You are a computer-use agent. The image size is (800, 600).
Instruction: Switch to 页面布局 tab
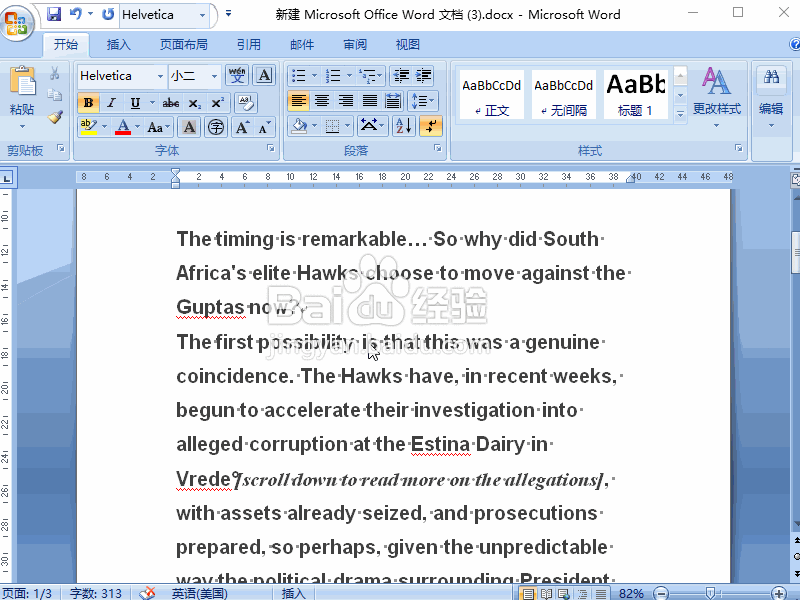pyautogui.click(x=184, y=45)
